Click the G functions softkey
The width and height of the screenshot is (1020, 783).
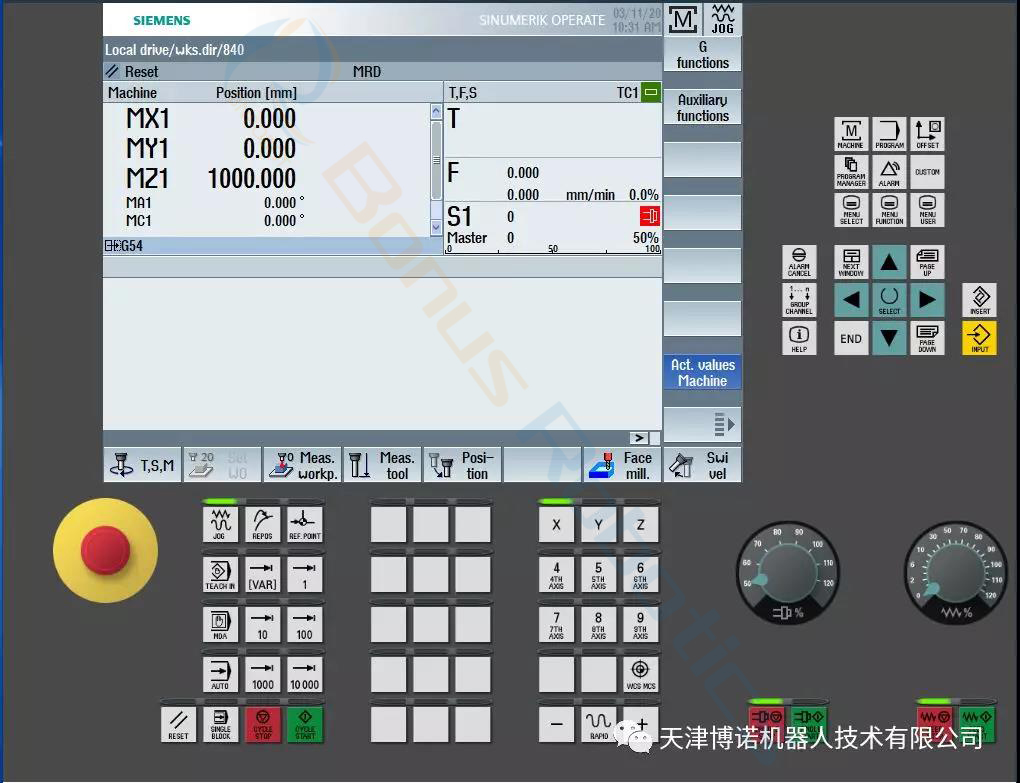pyautogui.click(x=702, y=55)
